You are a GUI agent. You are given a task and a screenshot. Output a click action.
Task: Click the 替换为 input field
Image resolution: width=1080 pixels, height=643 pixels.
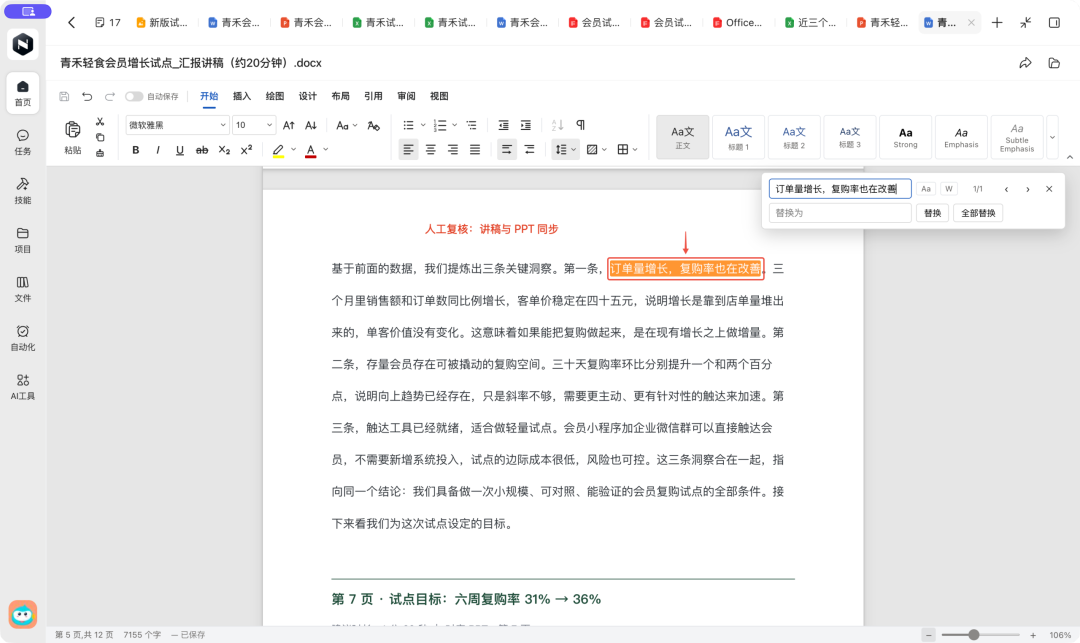click(840, 213)
